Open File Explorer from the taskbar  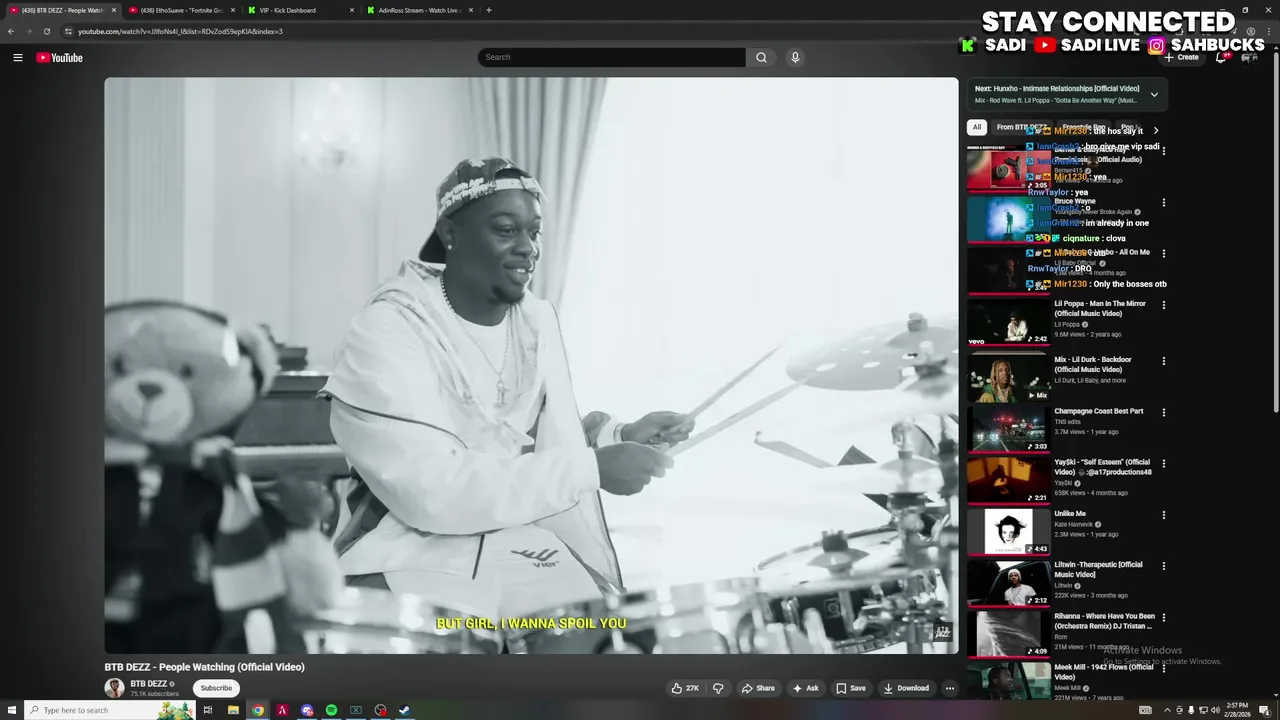[x=233, y=710]
